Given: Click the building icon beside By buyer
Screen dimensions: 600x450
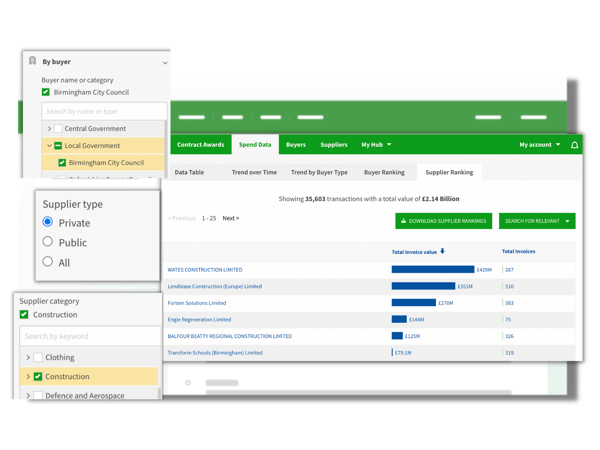Looking at the screenshot, I should [33, 61].
